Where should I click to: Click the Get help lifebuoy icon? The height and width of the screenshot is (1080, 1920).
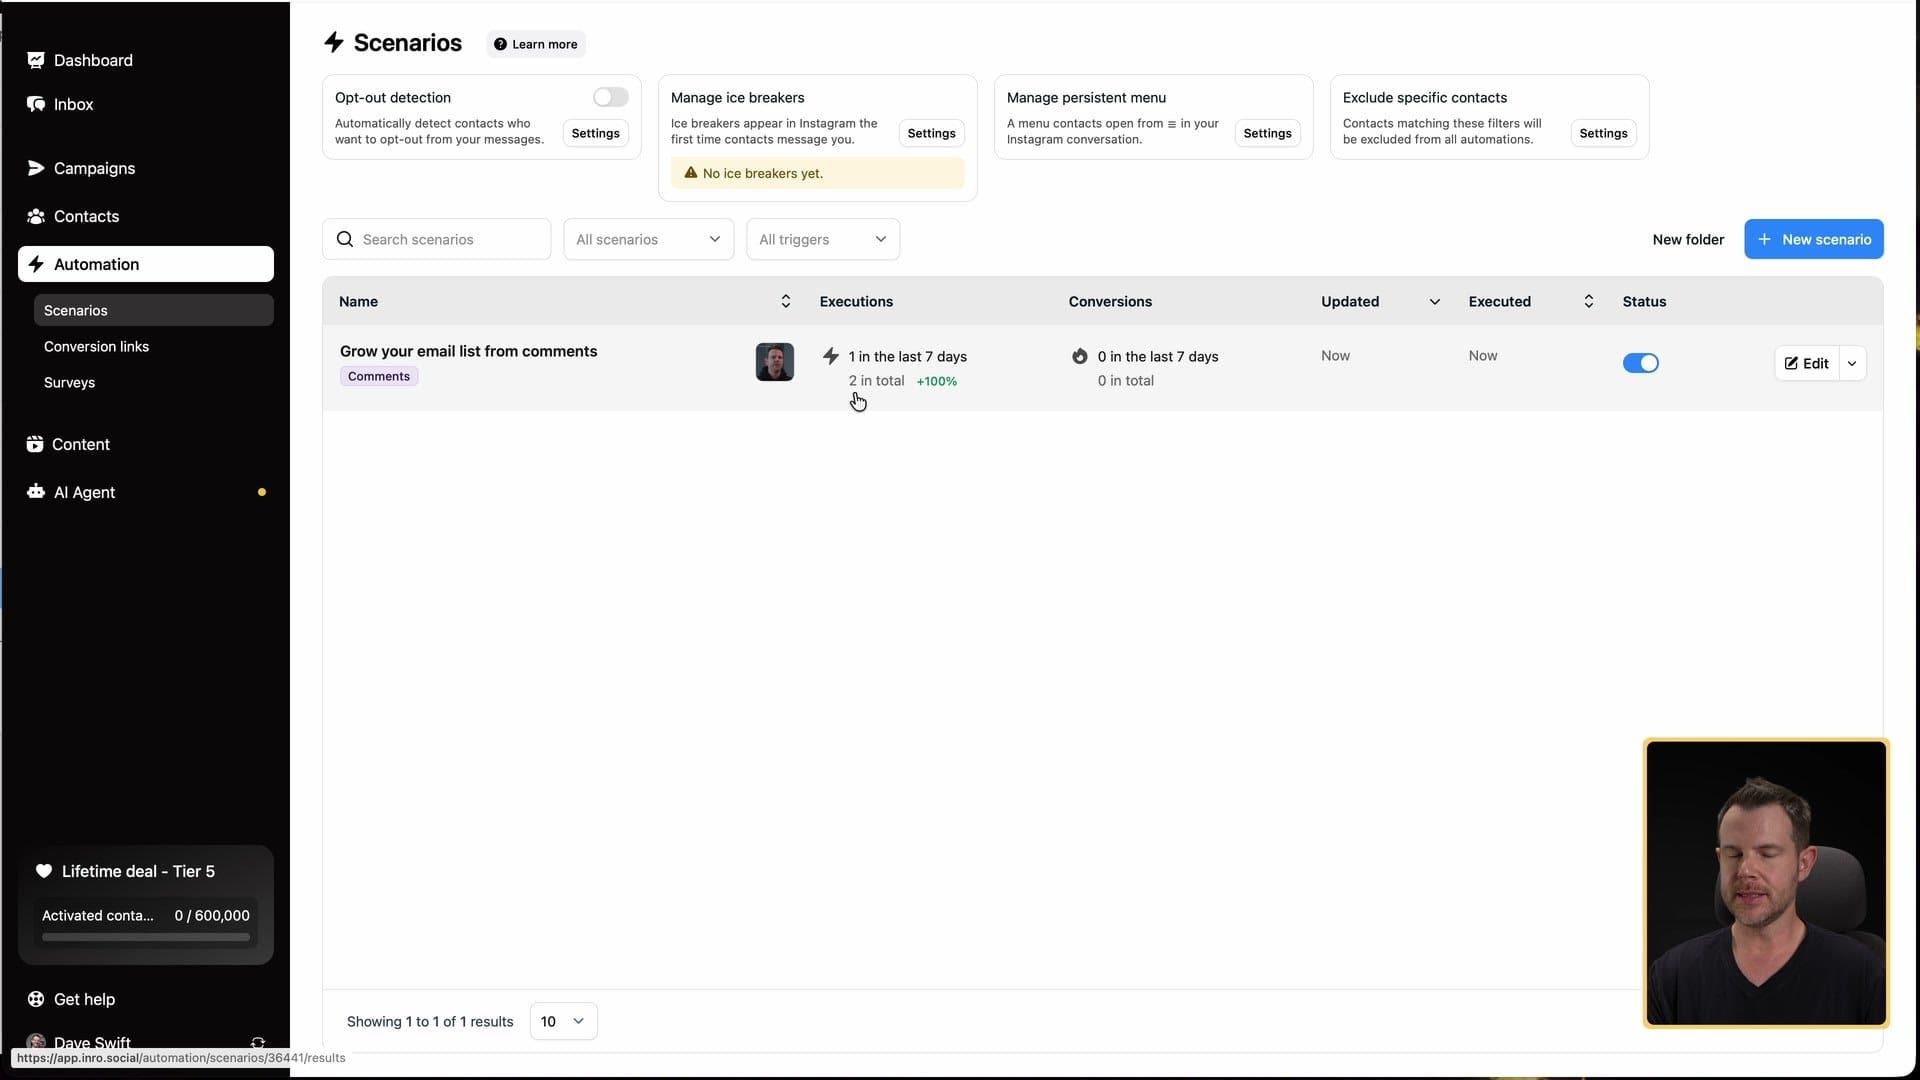coord(36,999)
